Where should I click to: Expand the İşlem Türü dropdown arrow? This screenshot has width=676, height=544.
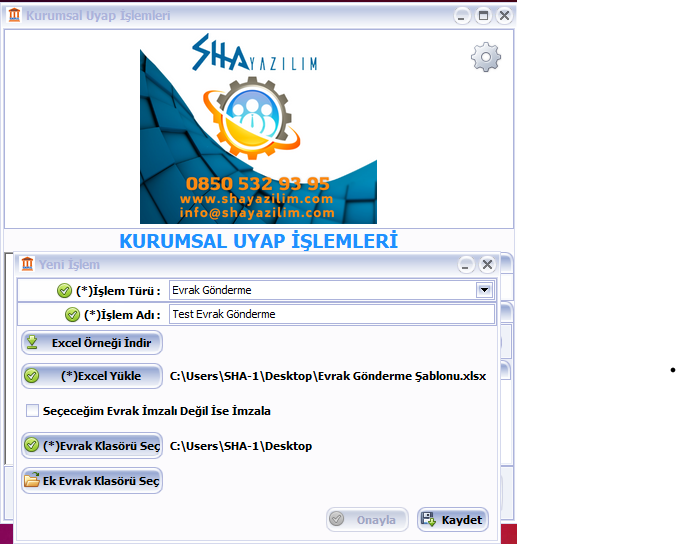tap(484, 290)
